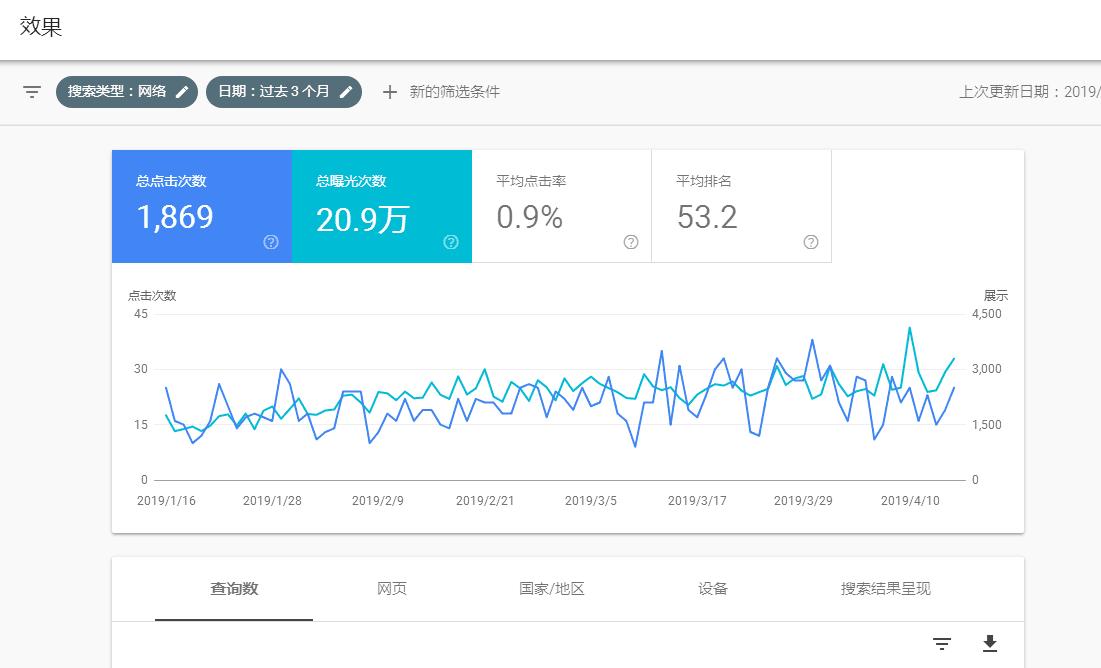Screen dimensions: 1101x668
Task: Click the 2019/3/5 date label on chart
Action: coord(591,501)
